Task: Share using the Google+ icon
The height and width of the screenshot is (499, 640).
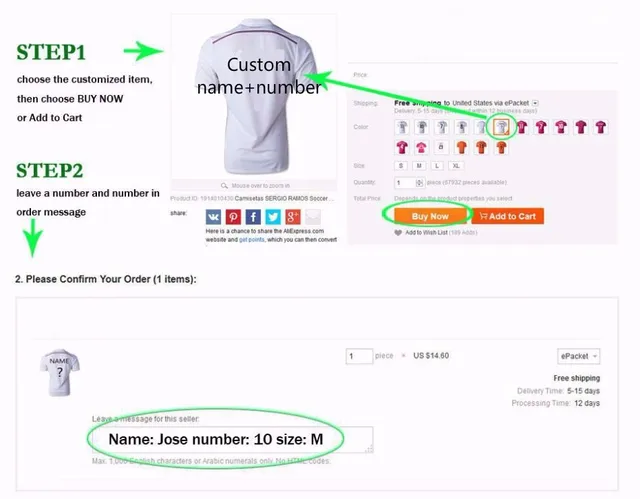Action: pyautogui.click(x=293, y=217)
